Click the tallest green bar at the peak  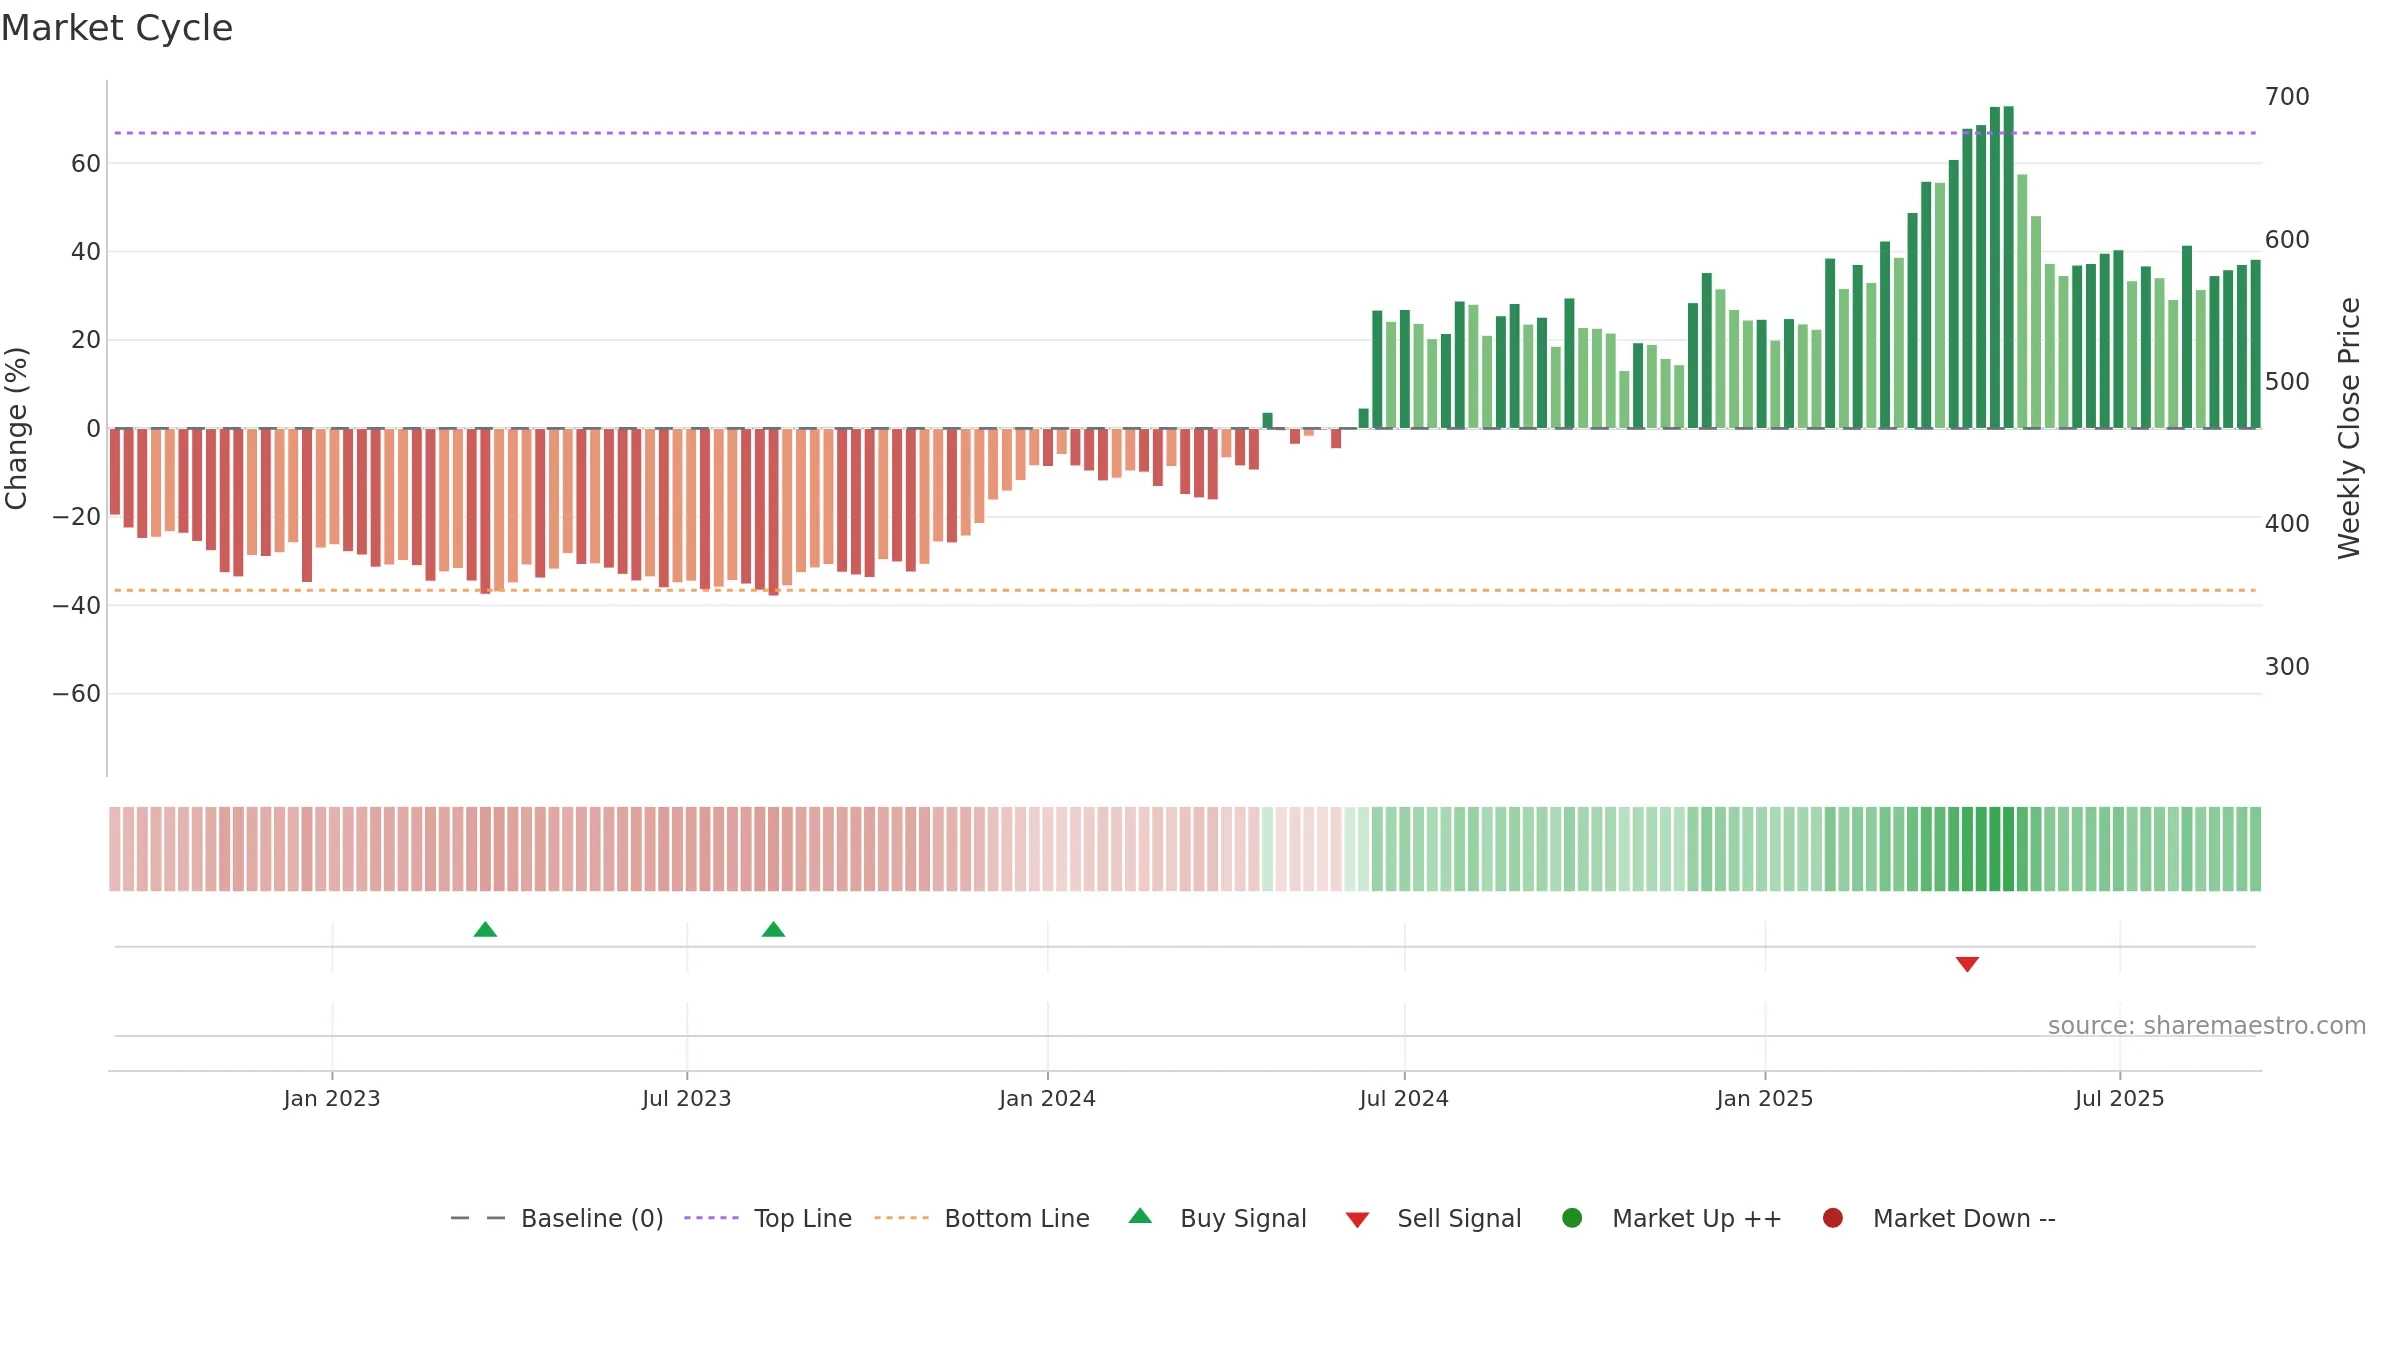tap(2009, 267)
